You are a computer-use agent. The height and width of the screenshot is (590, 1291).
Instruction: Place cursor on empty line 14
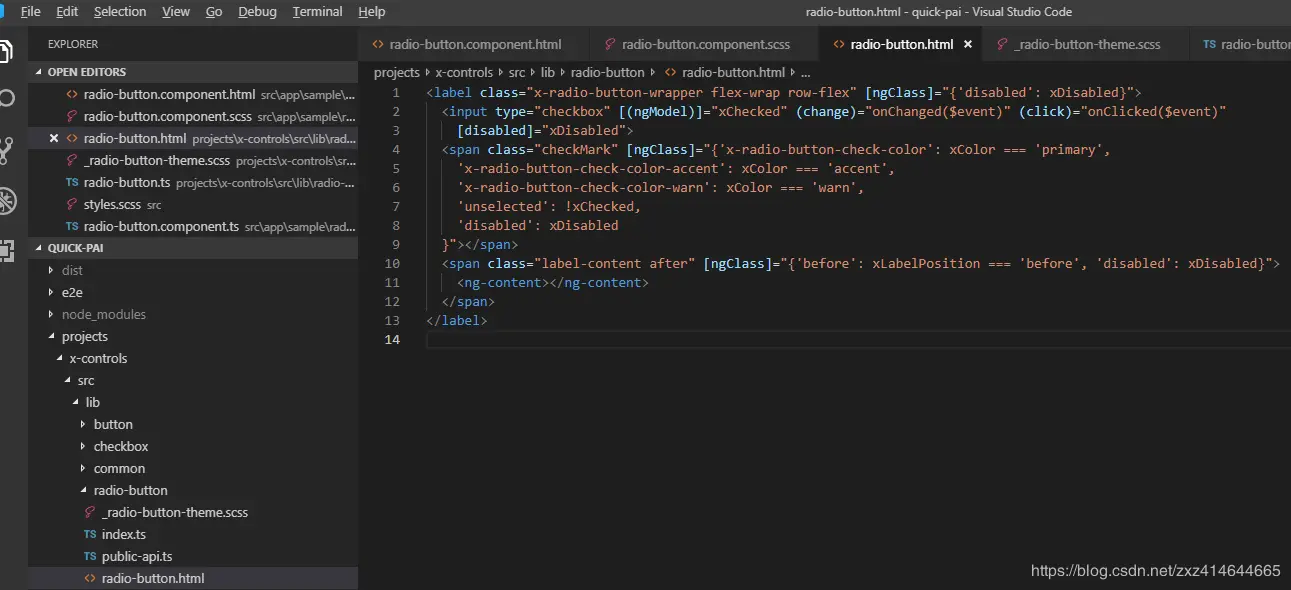coord(857,340)
